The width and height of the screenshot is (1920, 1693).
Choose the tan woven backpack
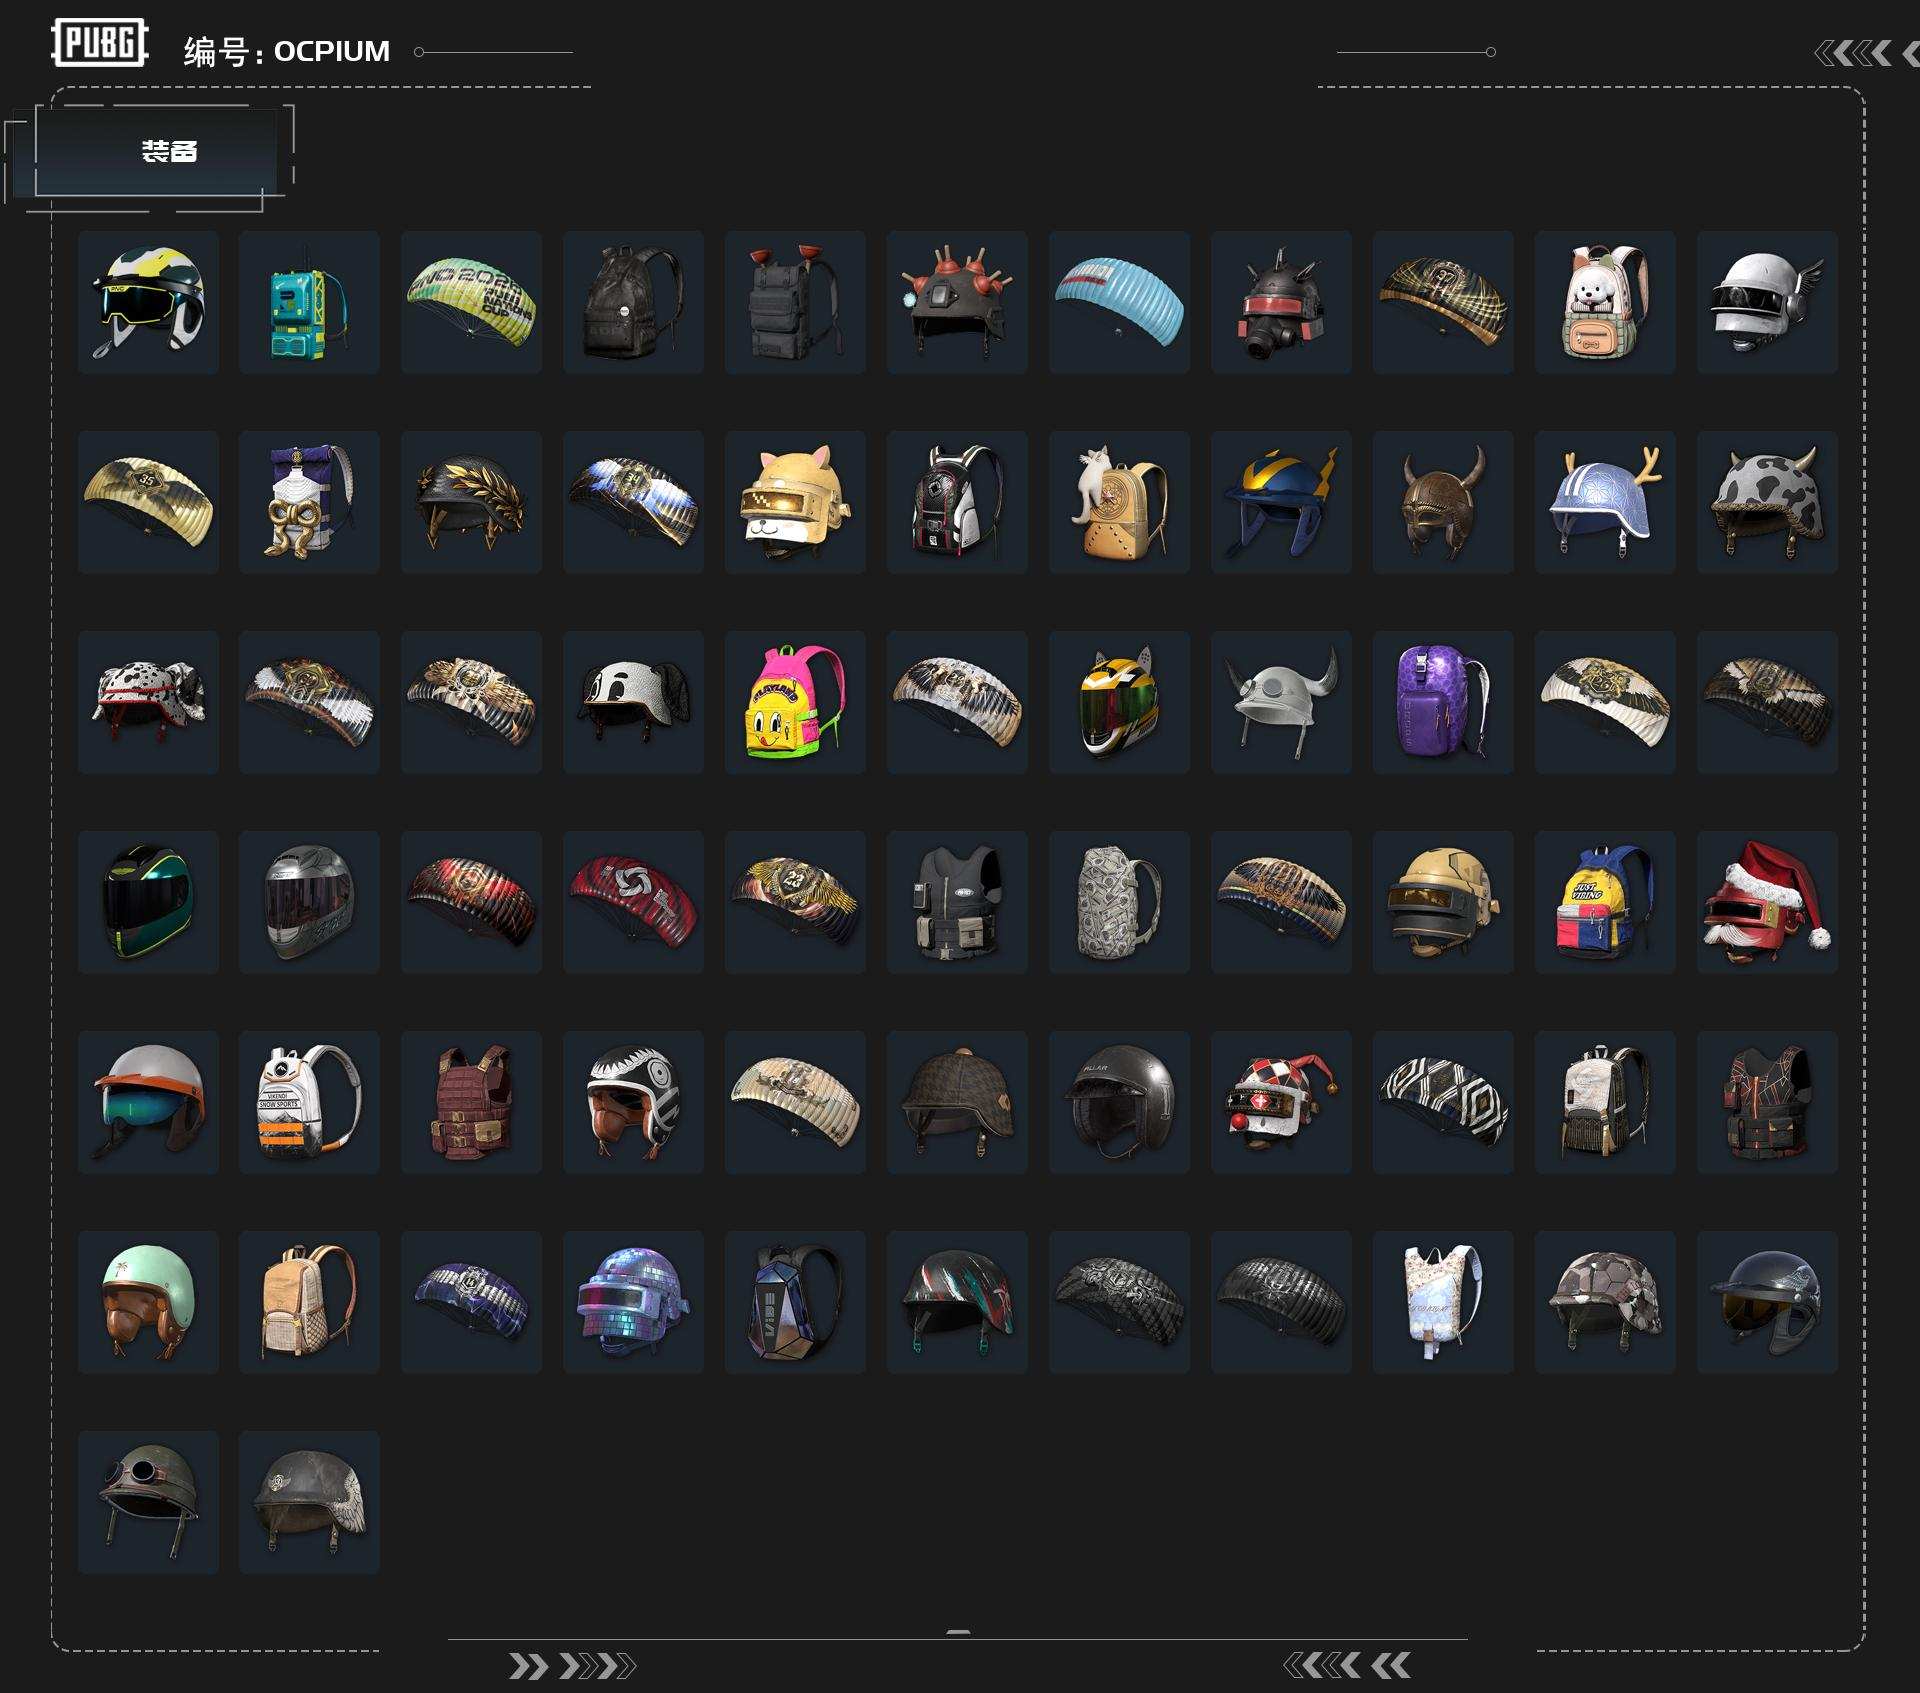click(x=309, y=1302)
